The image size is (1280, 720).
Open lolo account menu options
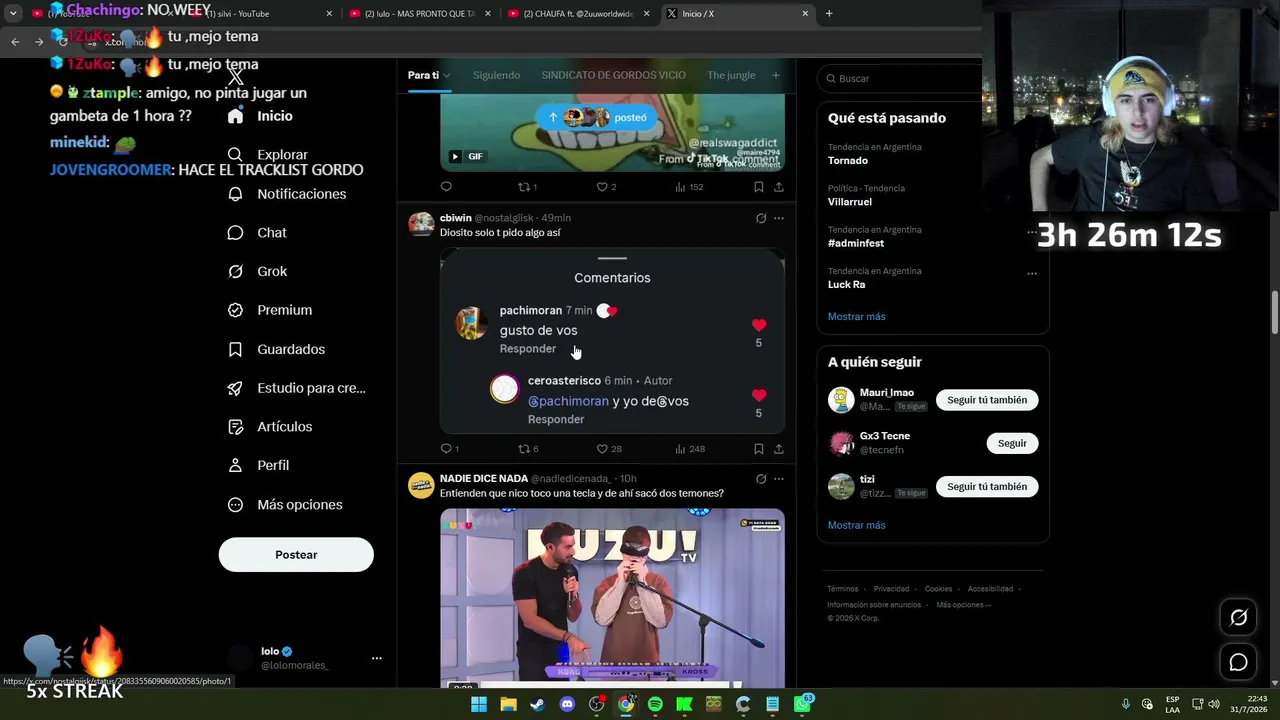click(376, 658)
